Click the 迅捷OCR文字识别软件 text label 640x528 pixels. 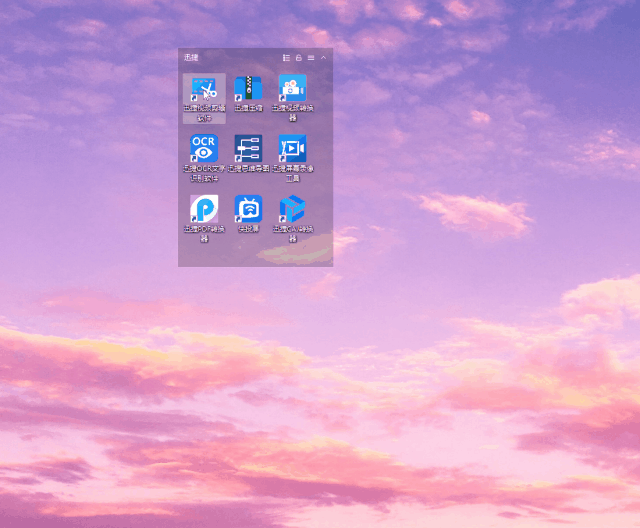tap(204, 173)
